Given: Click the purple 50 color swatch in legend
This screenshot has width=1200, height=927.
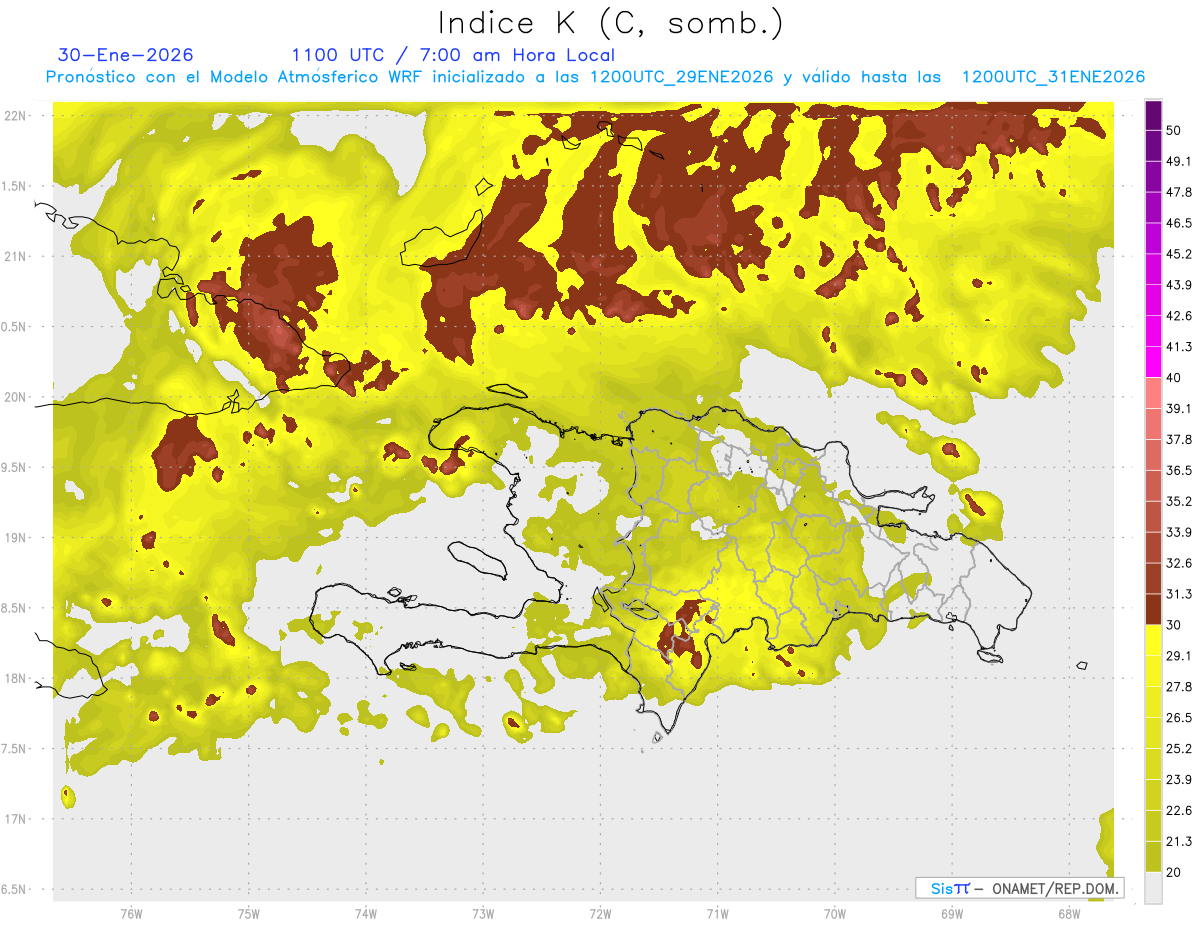Looking at the screenshot, I should [1153, 116].
